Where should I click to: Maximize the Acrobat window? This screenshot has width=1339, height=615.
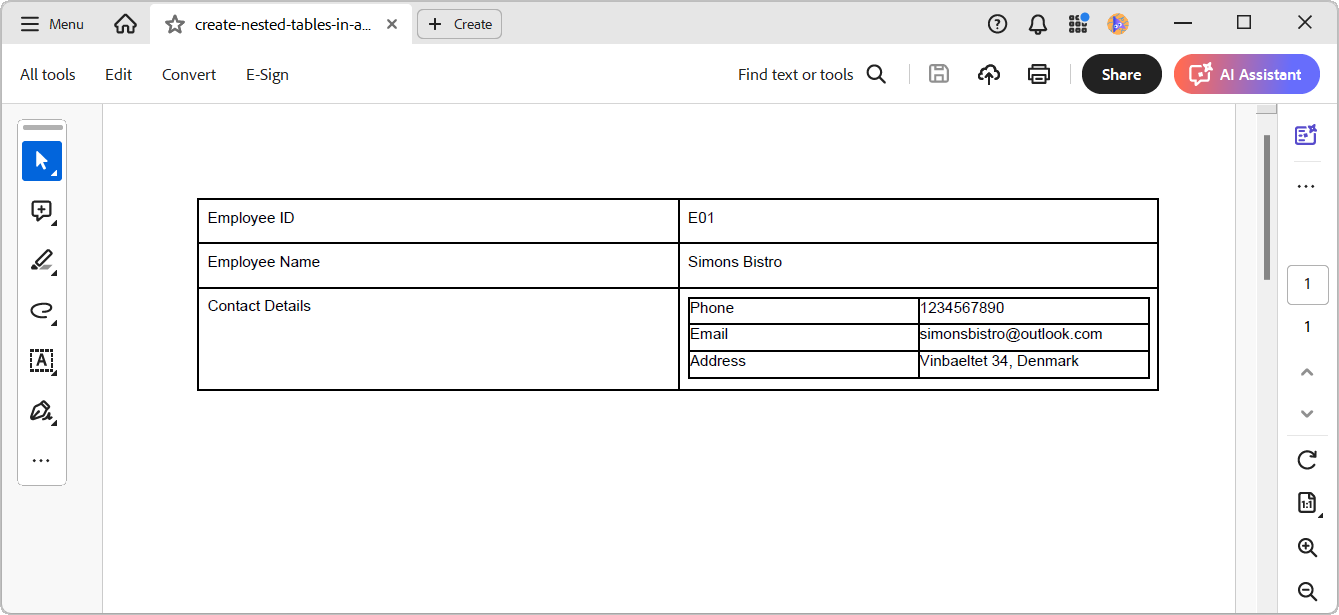click(x=1244, y=23)
